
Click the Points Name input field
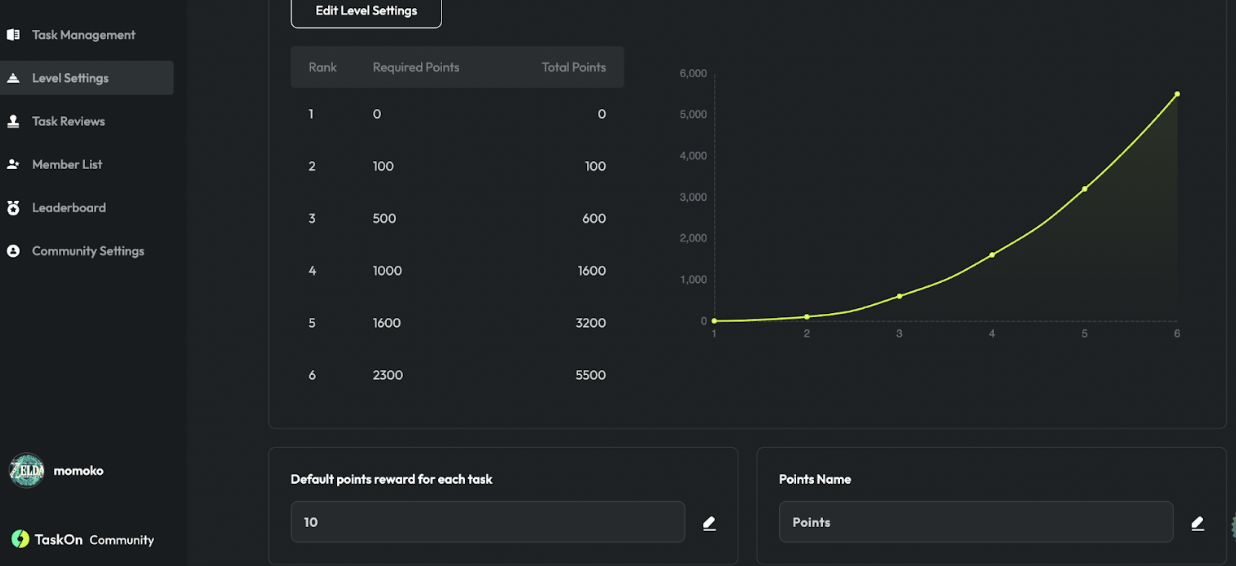pos(975,522)
